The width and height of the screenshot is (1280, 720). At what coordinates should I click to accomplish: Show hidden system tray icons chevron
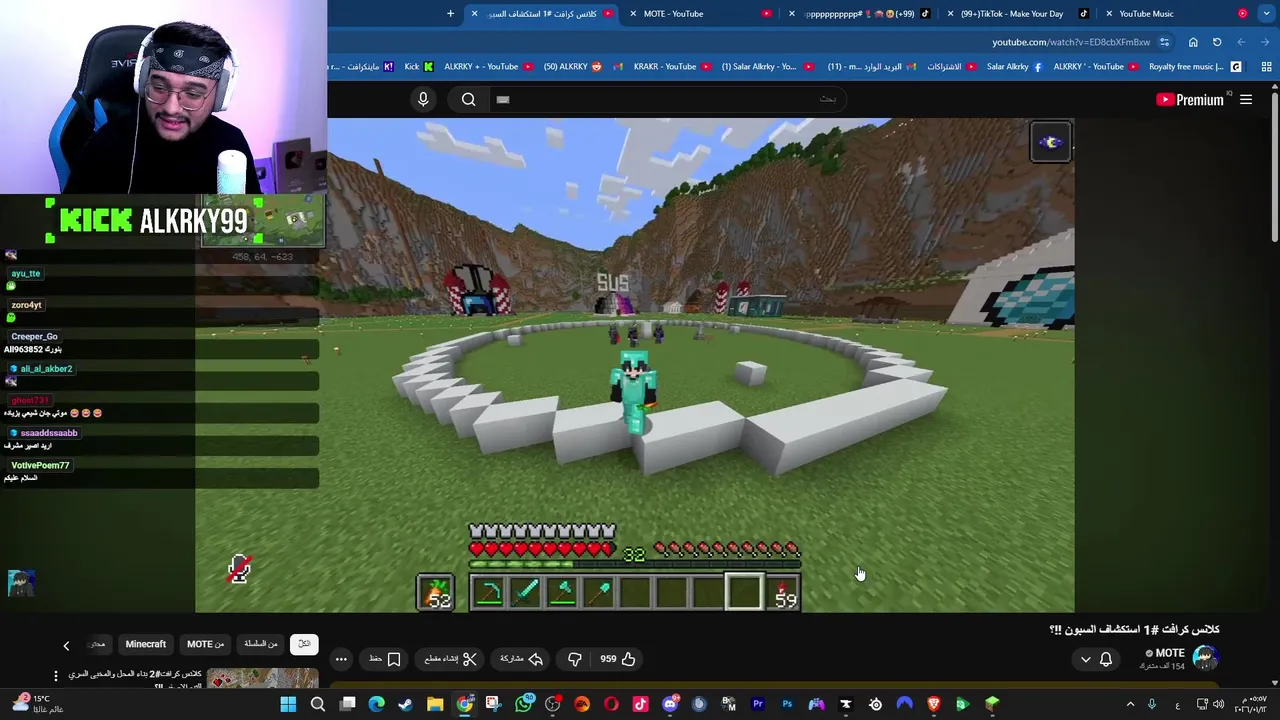click(1131, 705)
